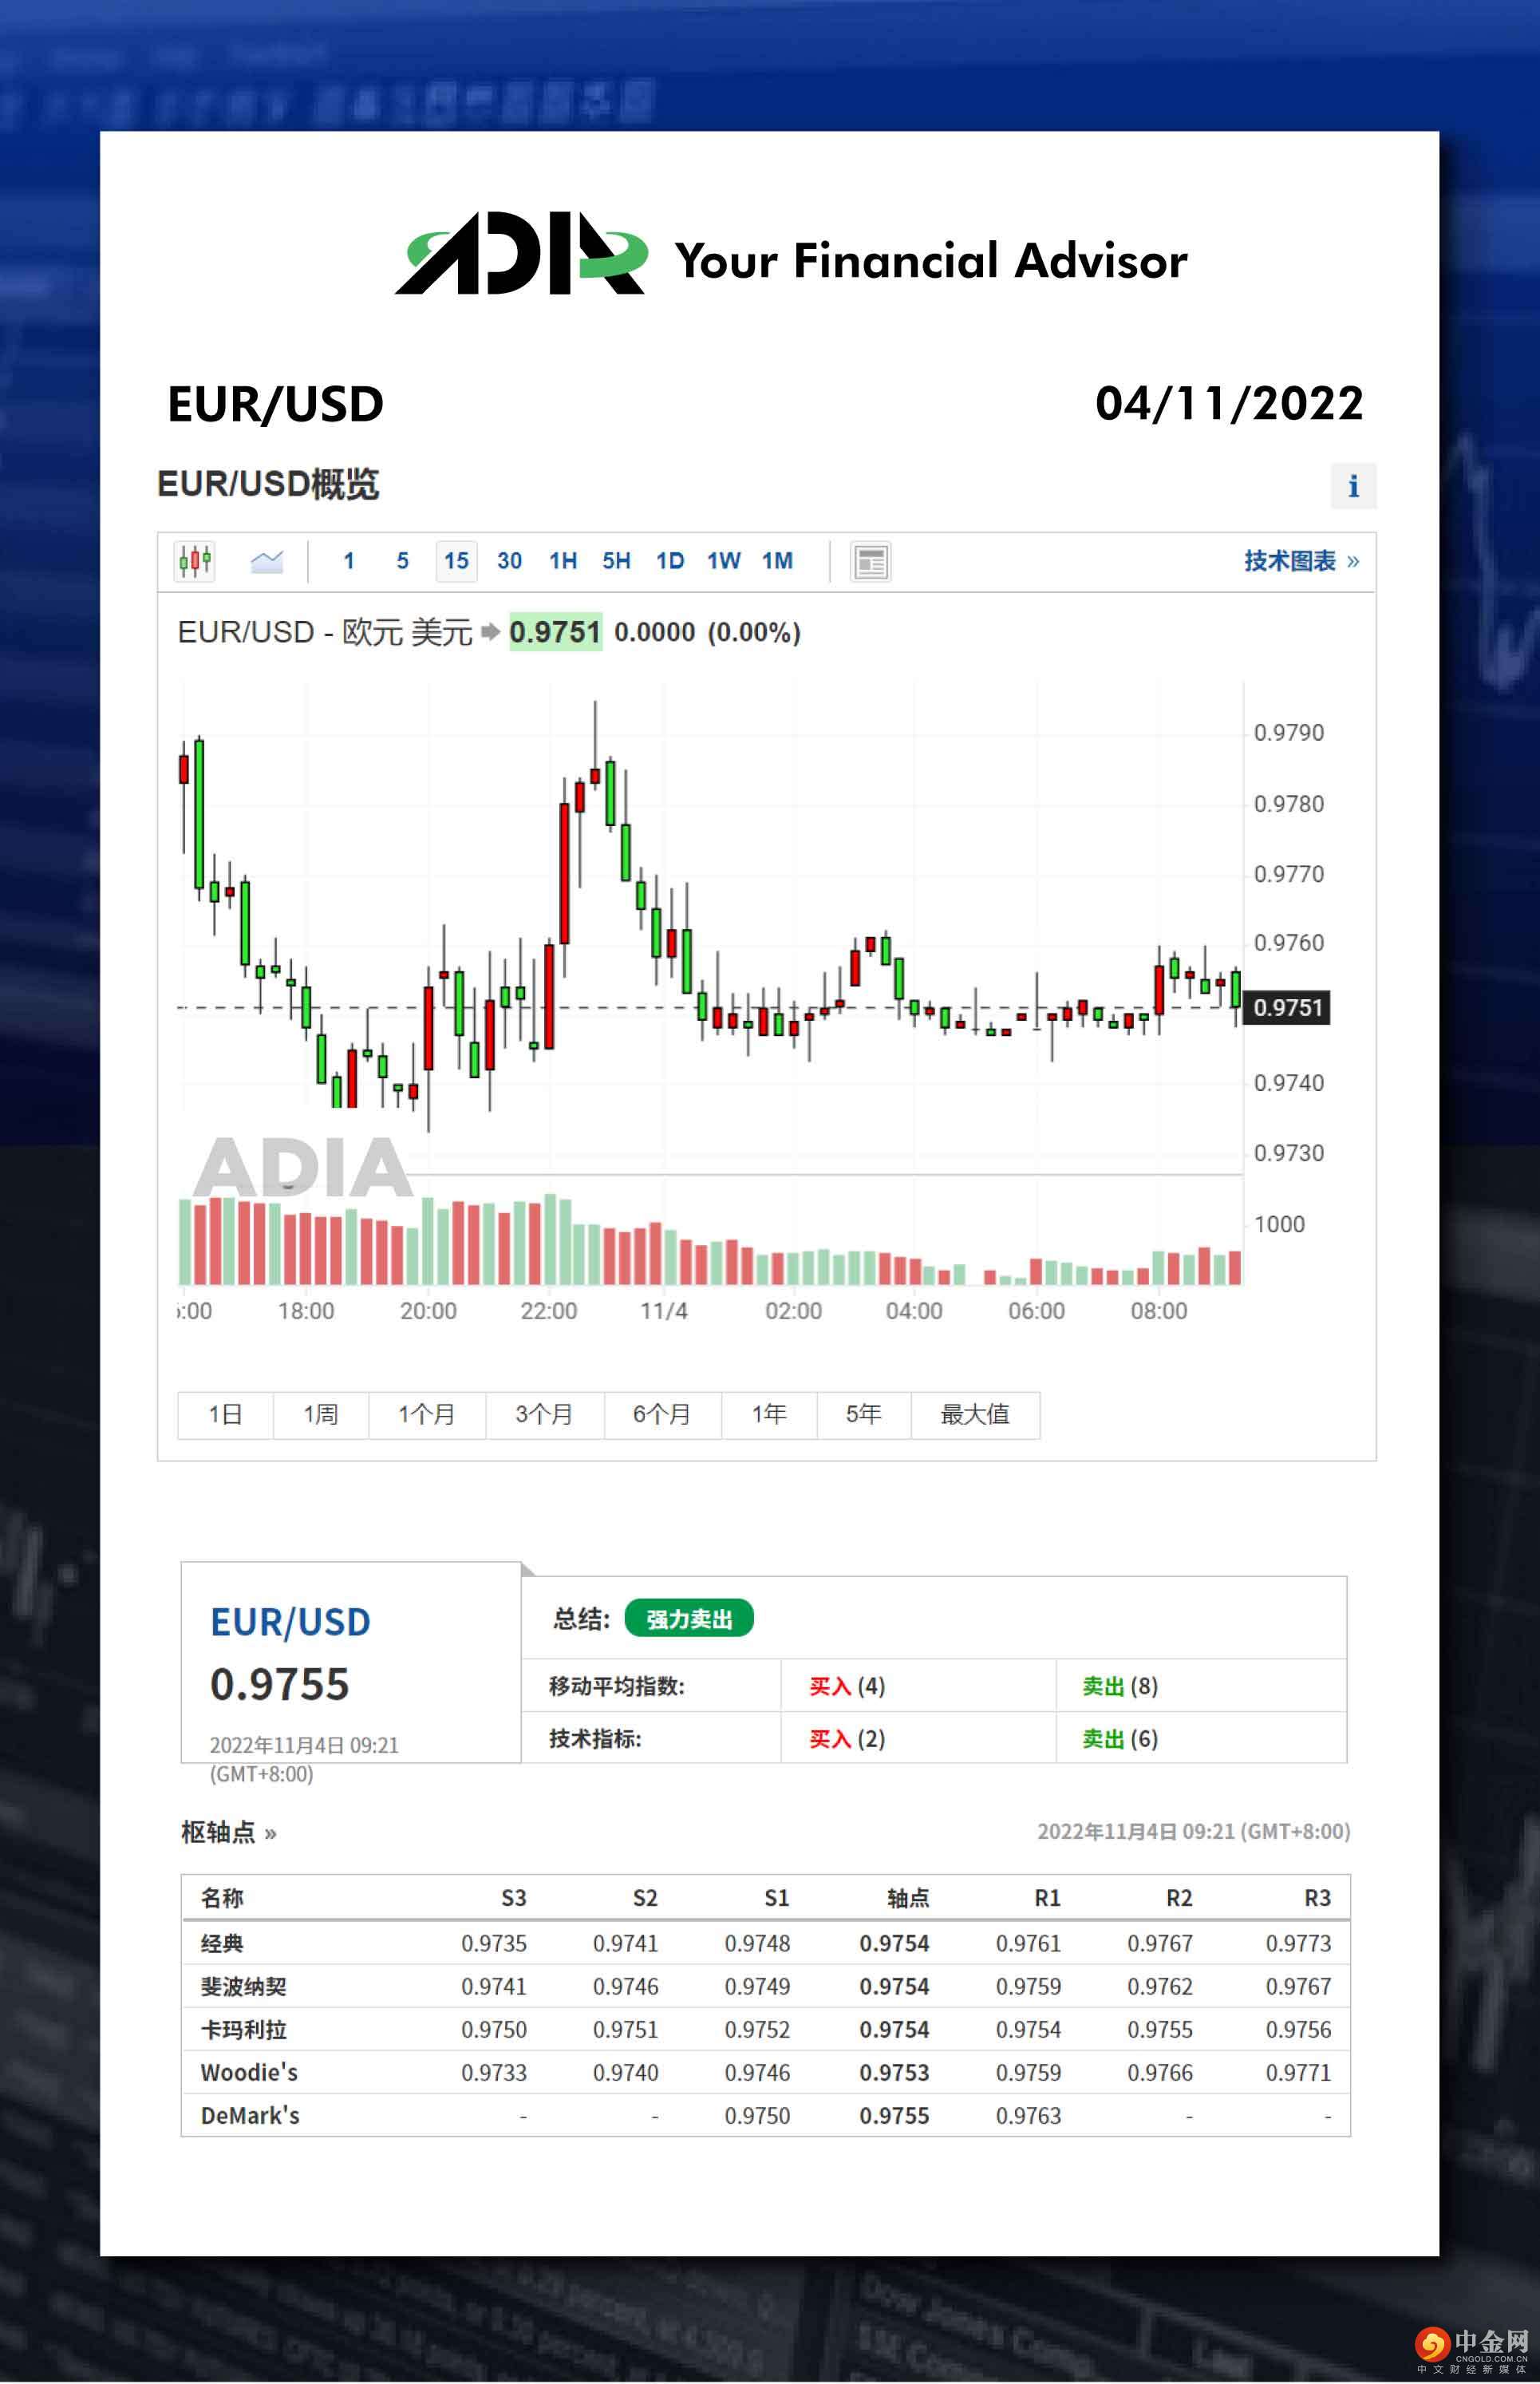Click the 5H interval option
Screen dimensions: 1540x2384
[x=616, y=561]
